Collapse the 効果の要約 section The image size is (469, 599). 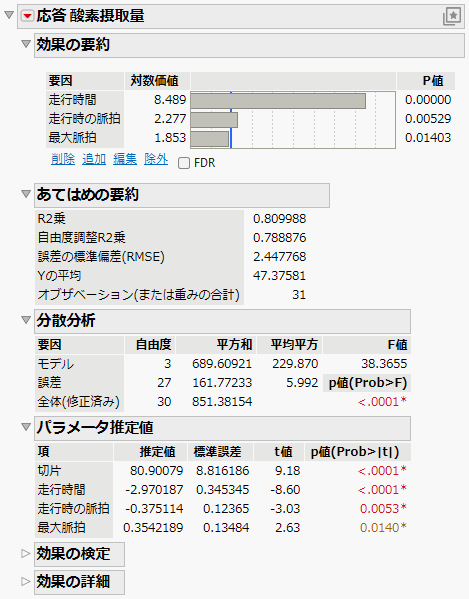coord(26,44)
